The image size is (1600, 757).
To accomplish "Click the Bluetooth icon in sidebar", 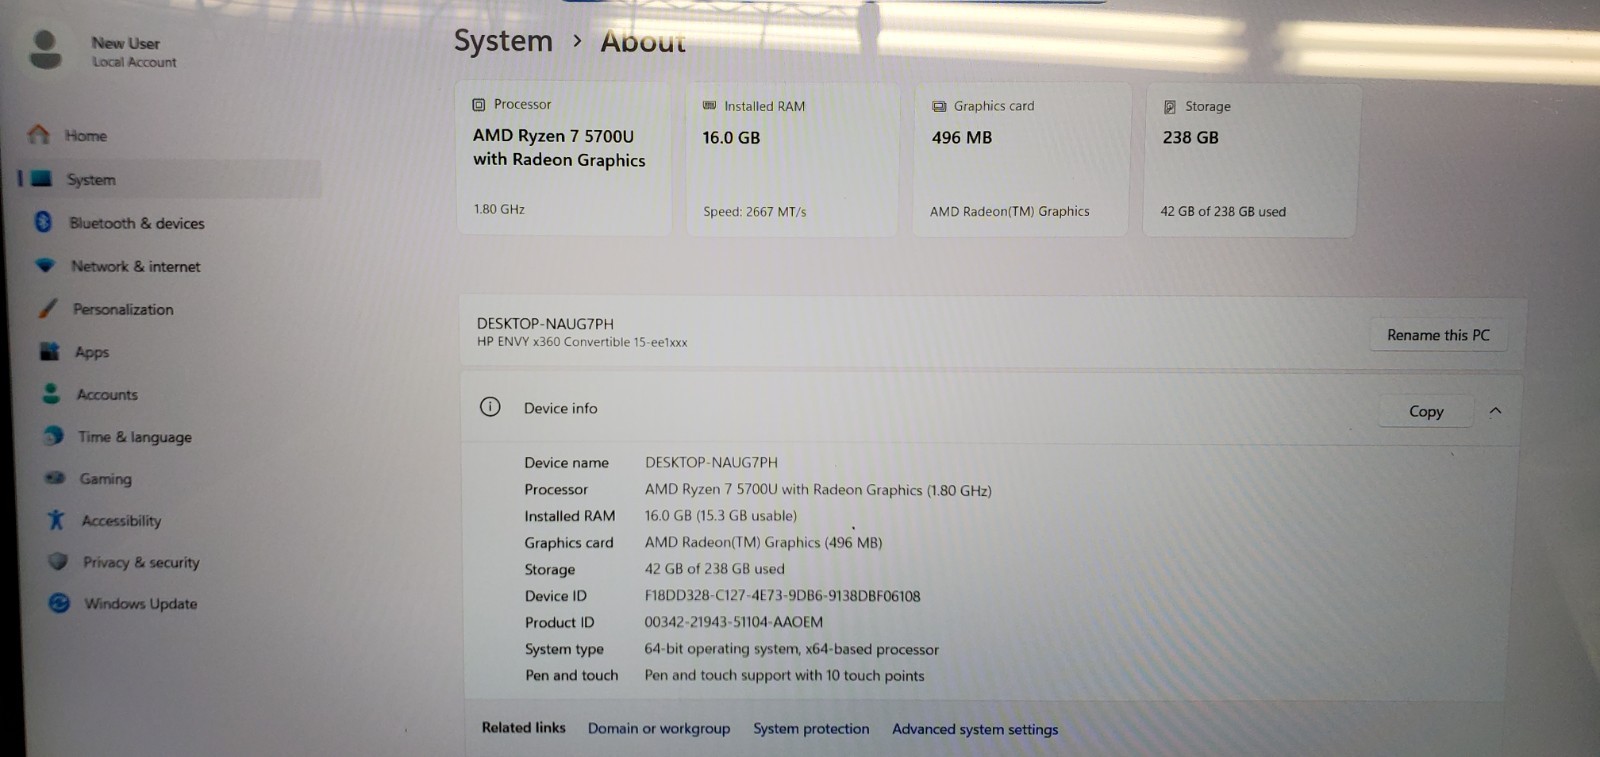I will 43,222.
